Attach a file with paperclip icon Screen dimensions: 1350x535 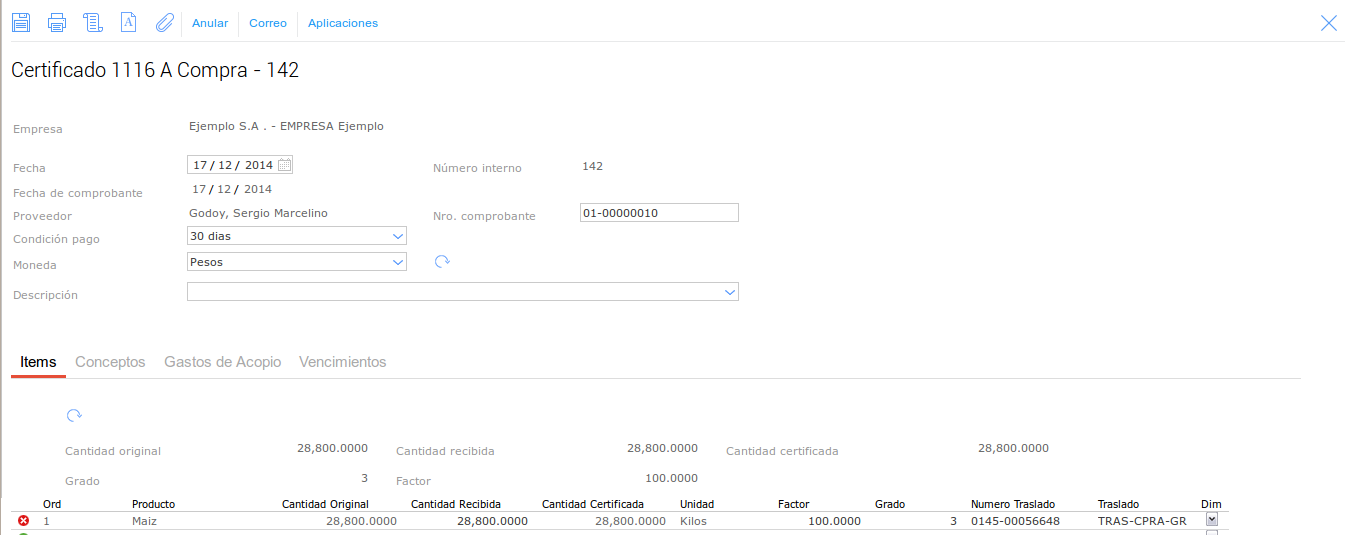164,22
